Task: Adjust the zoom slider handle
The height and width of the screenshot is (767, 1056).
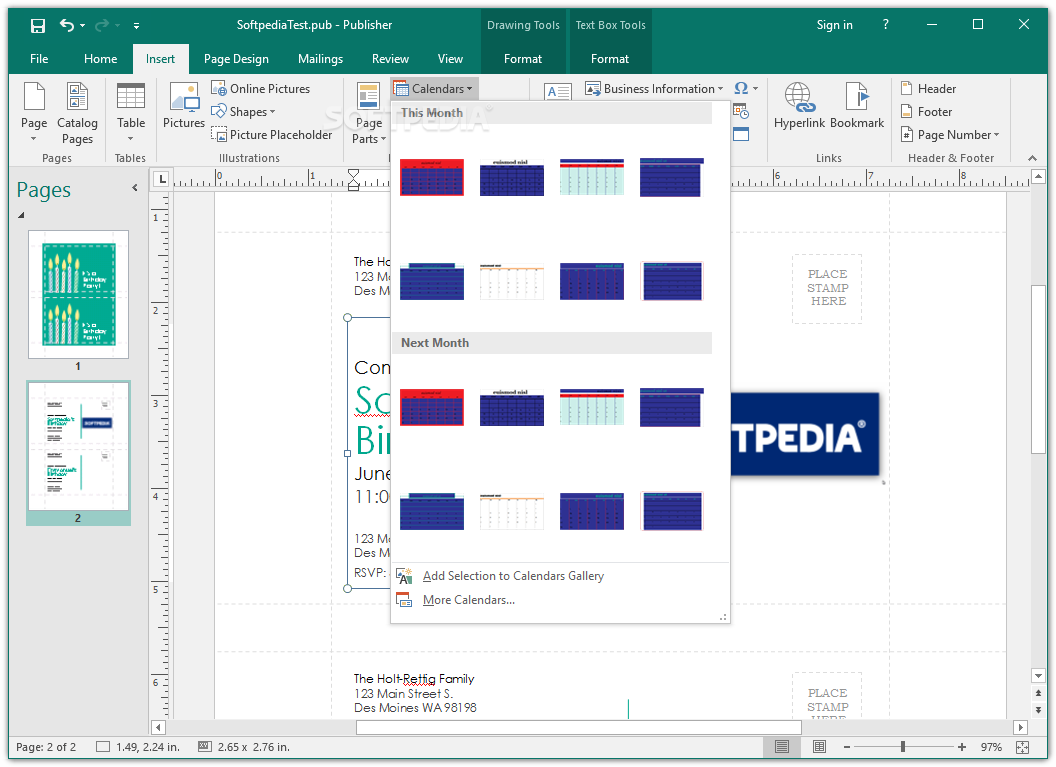Action: (902, 747)
